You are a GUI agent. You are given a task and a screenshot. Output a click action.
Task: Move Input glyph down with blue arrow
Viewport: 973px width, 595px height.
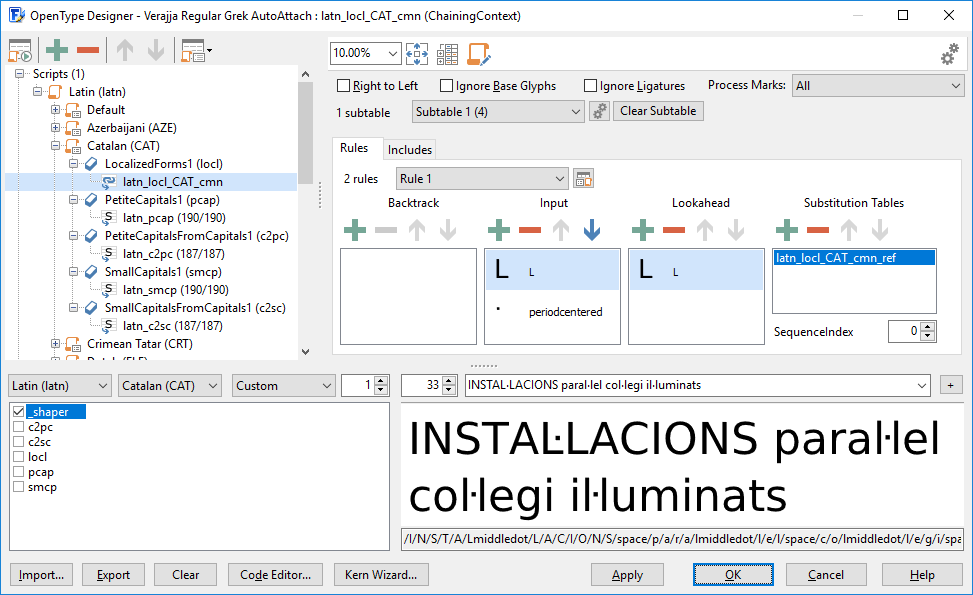(x=592, y=230)
